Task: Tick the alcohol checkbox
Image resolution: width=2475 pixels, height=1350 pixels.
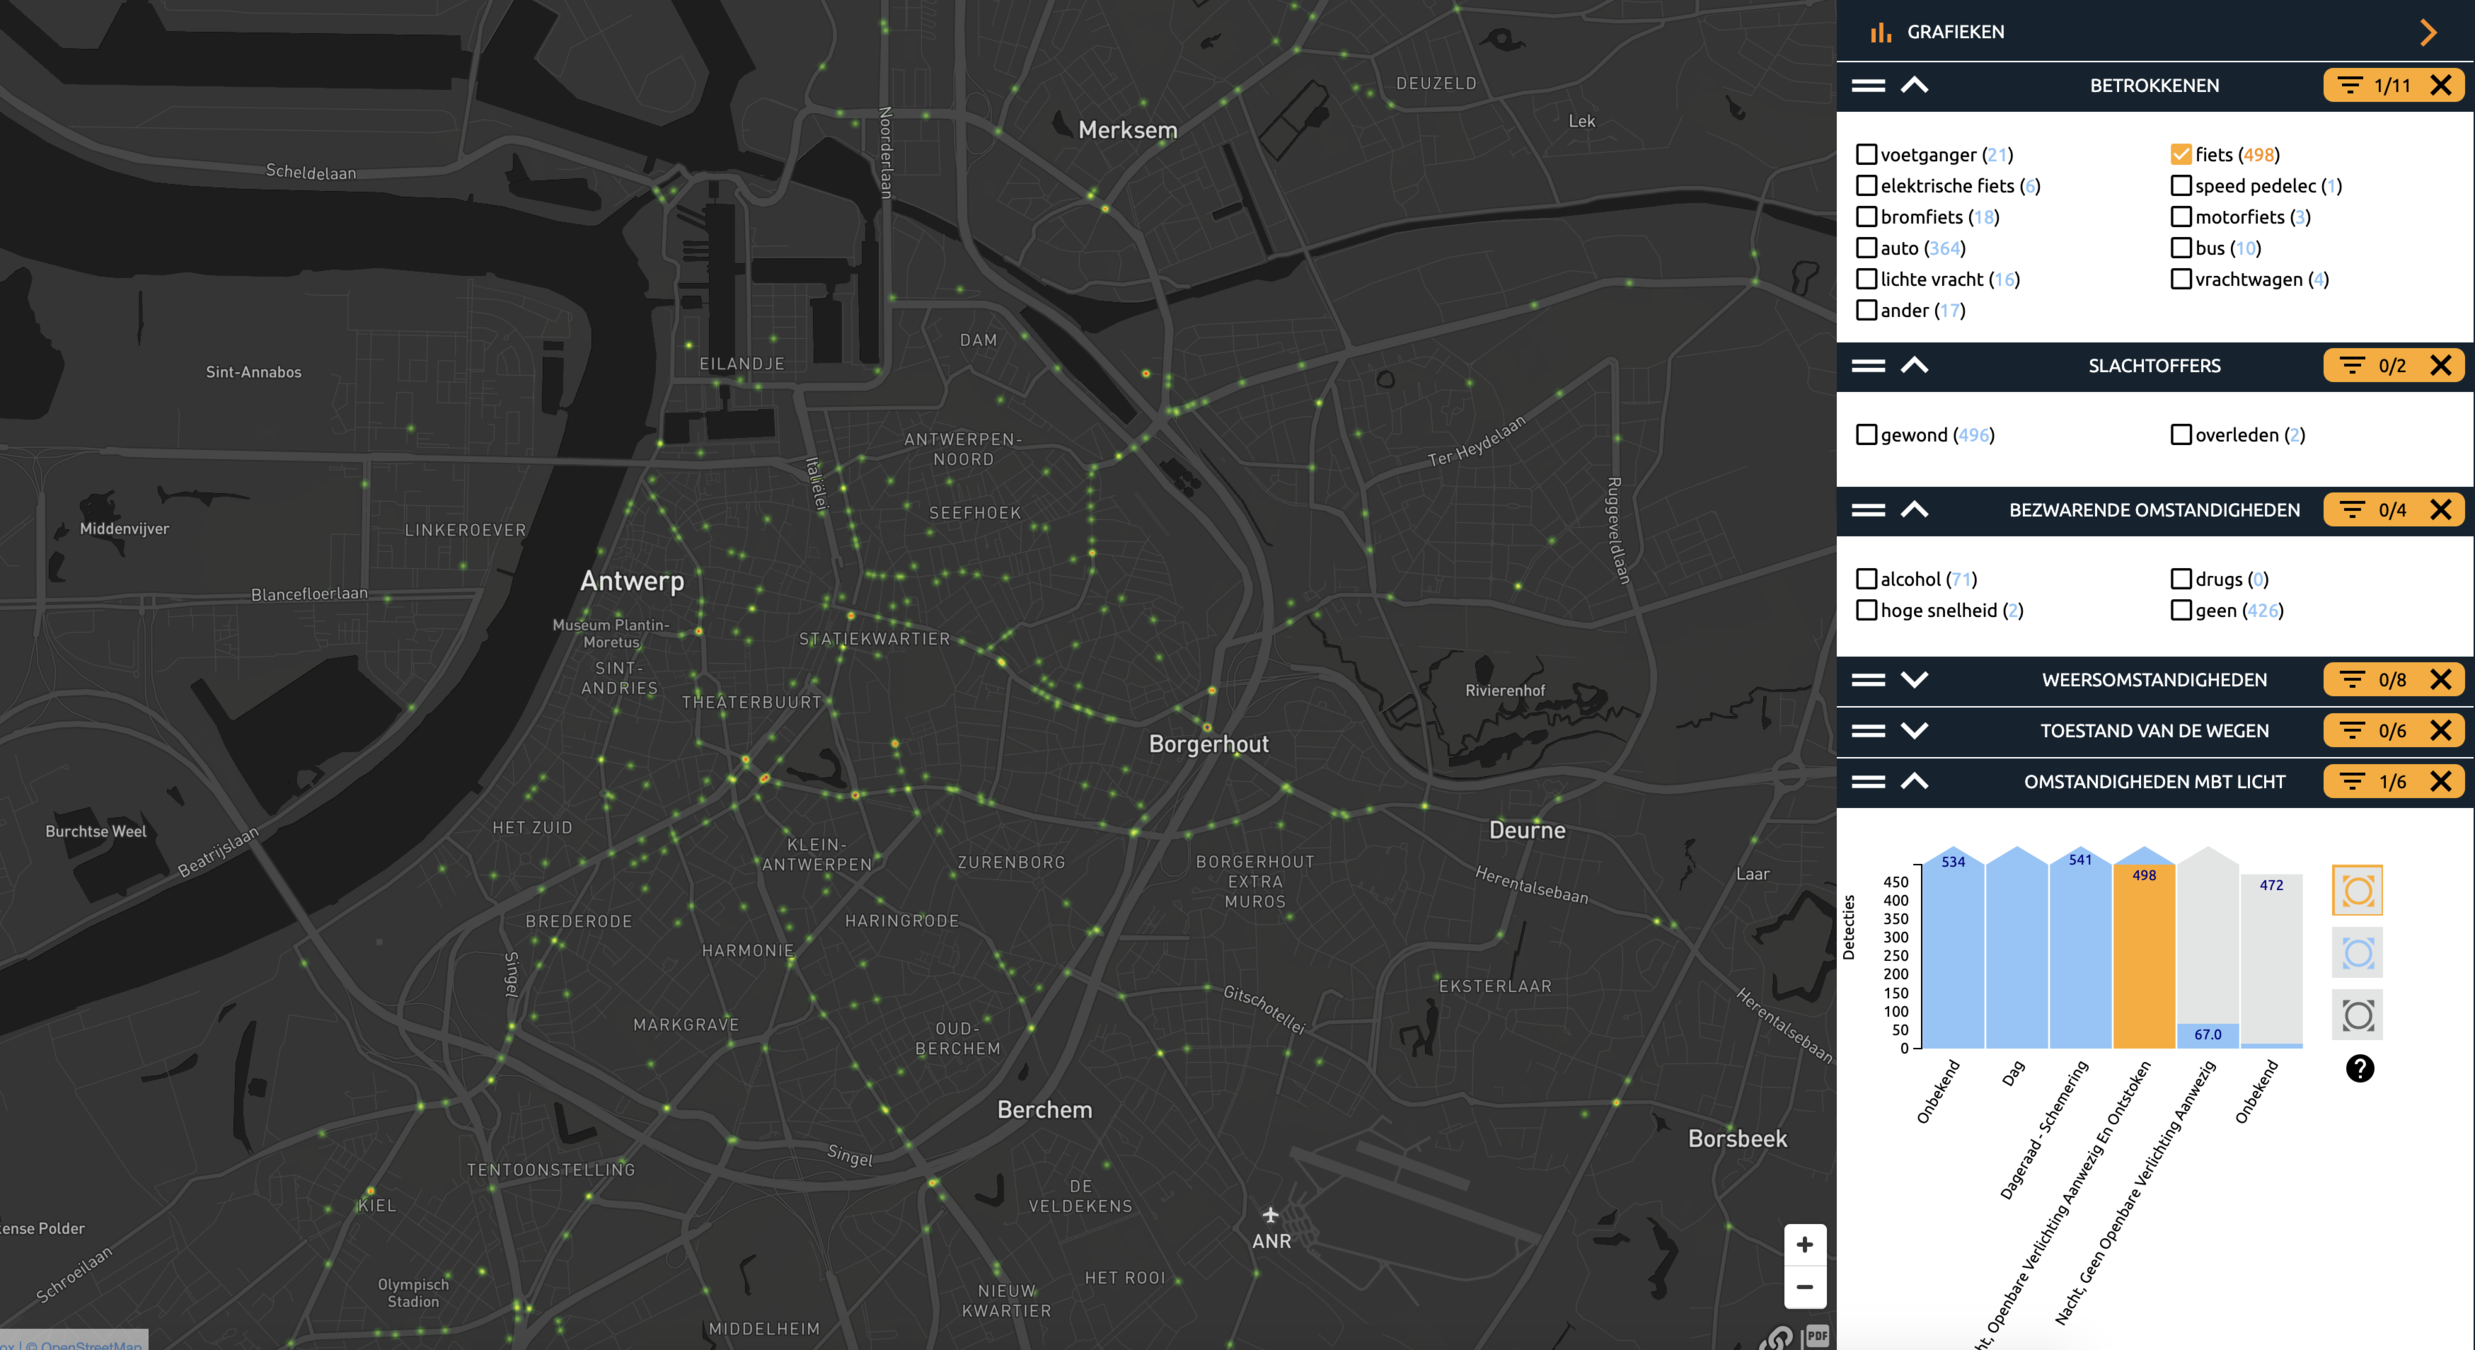Action: [x=1866, y=579]
